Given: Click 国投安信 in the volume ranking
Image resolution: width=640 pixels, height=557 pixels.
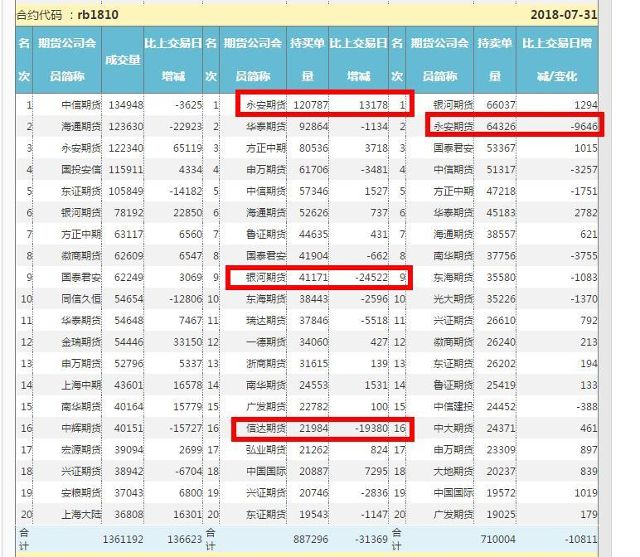Looking at the screenshot, I should pos(81,170).
